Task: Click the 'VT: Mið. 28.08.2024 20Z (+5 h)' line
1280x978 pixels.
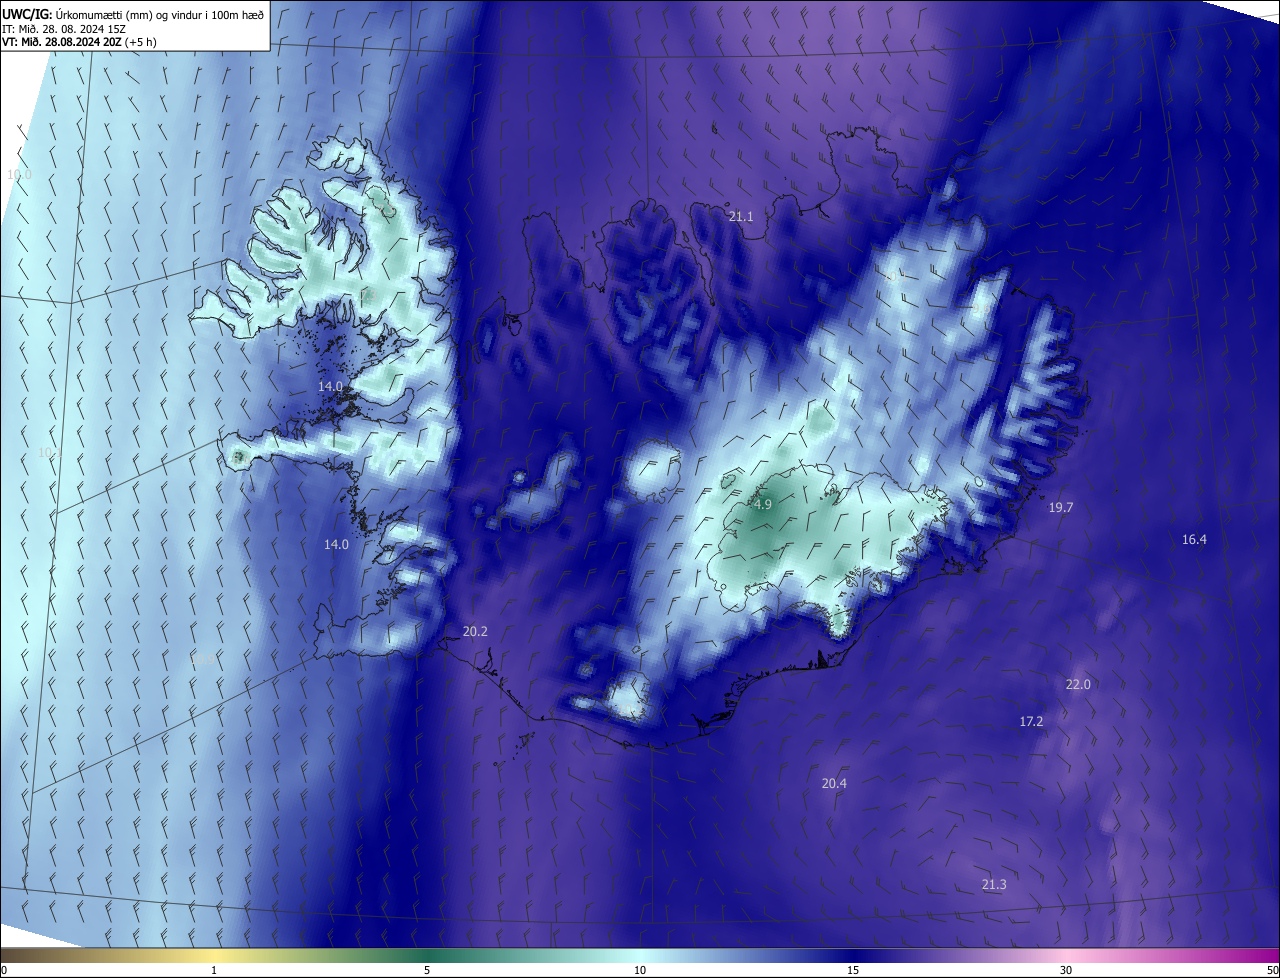Action: 79,42
